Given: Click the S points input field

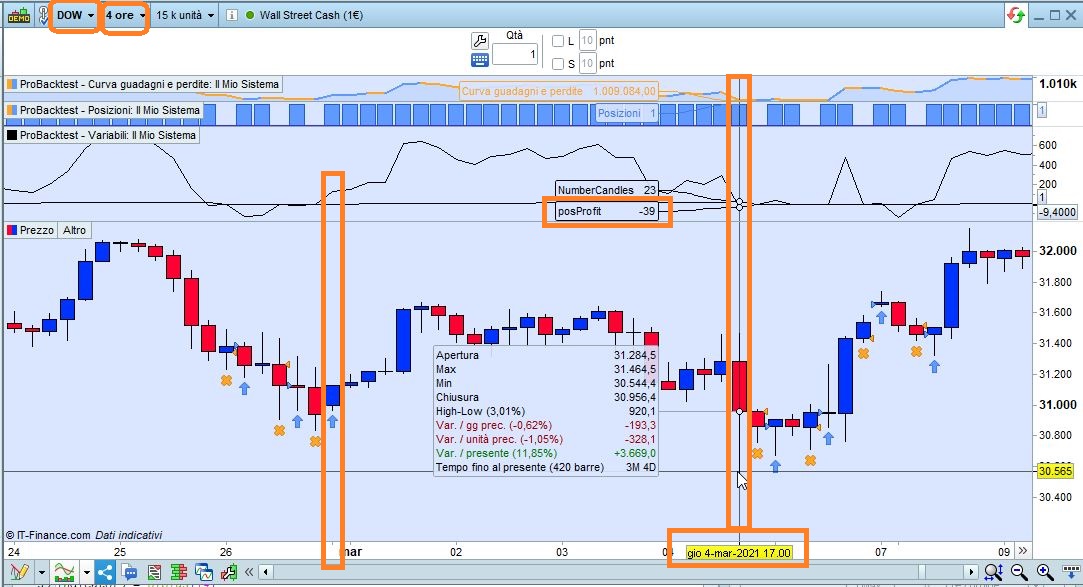Looking at the screenshot, I should 587,64.
